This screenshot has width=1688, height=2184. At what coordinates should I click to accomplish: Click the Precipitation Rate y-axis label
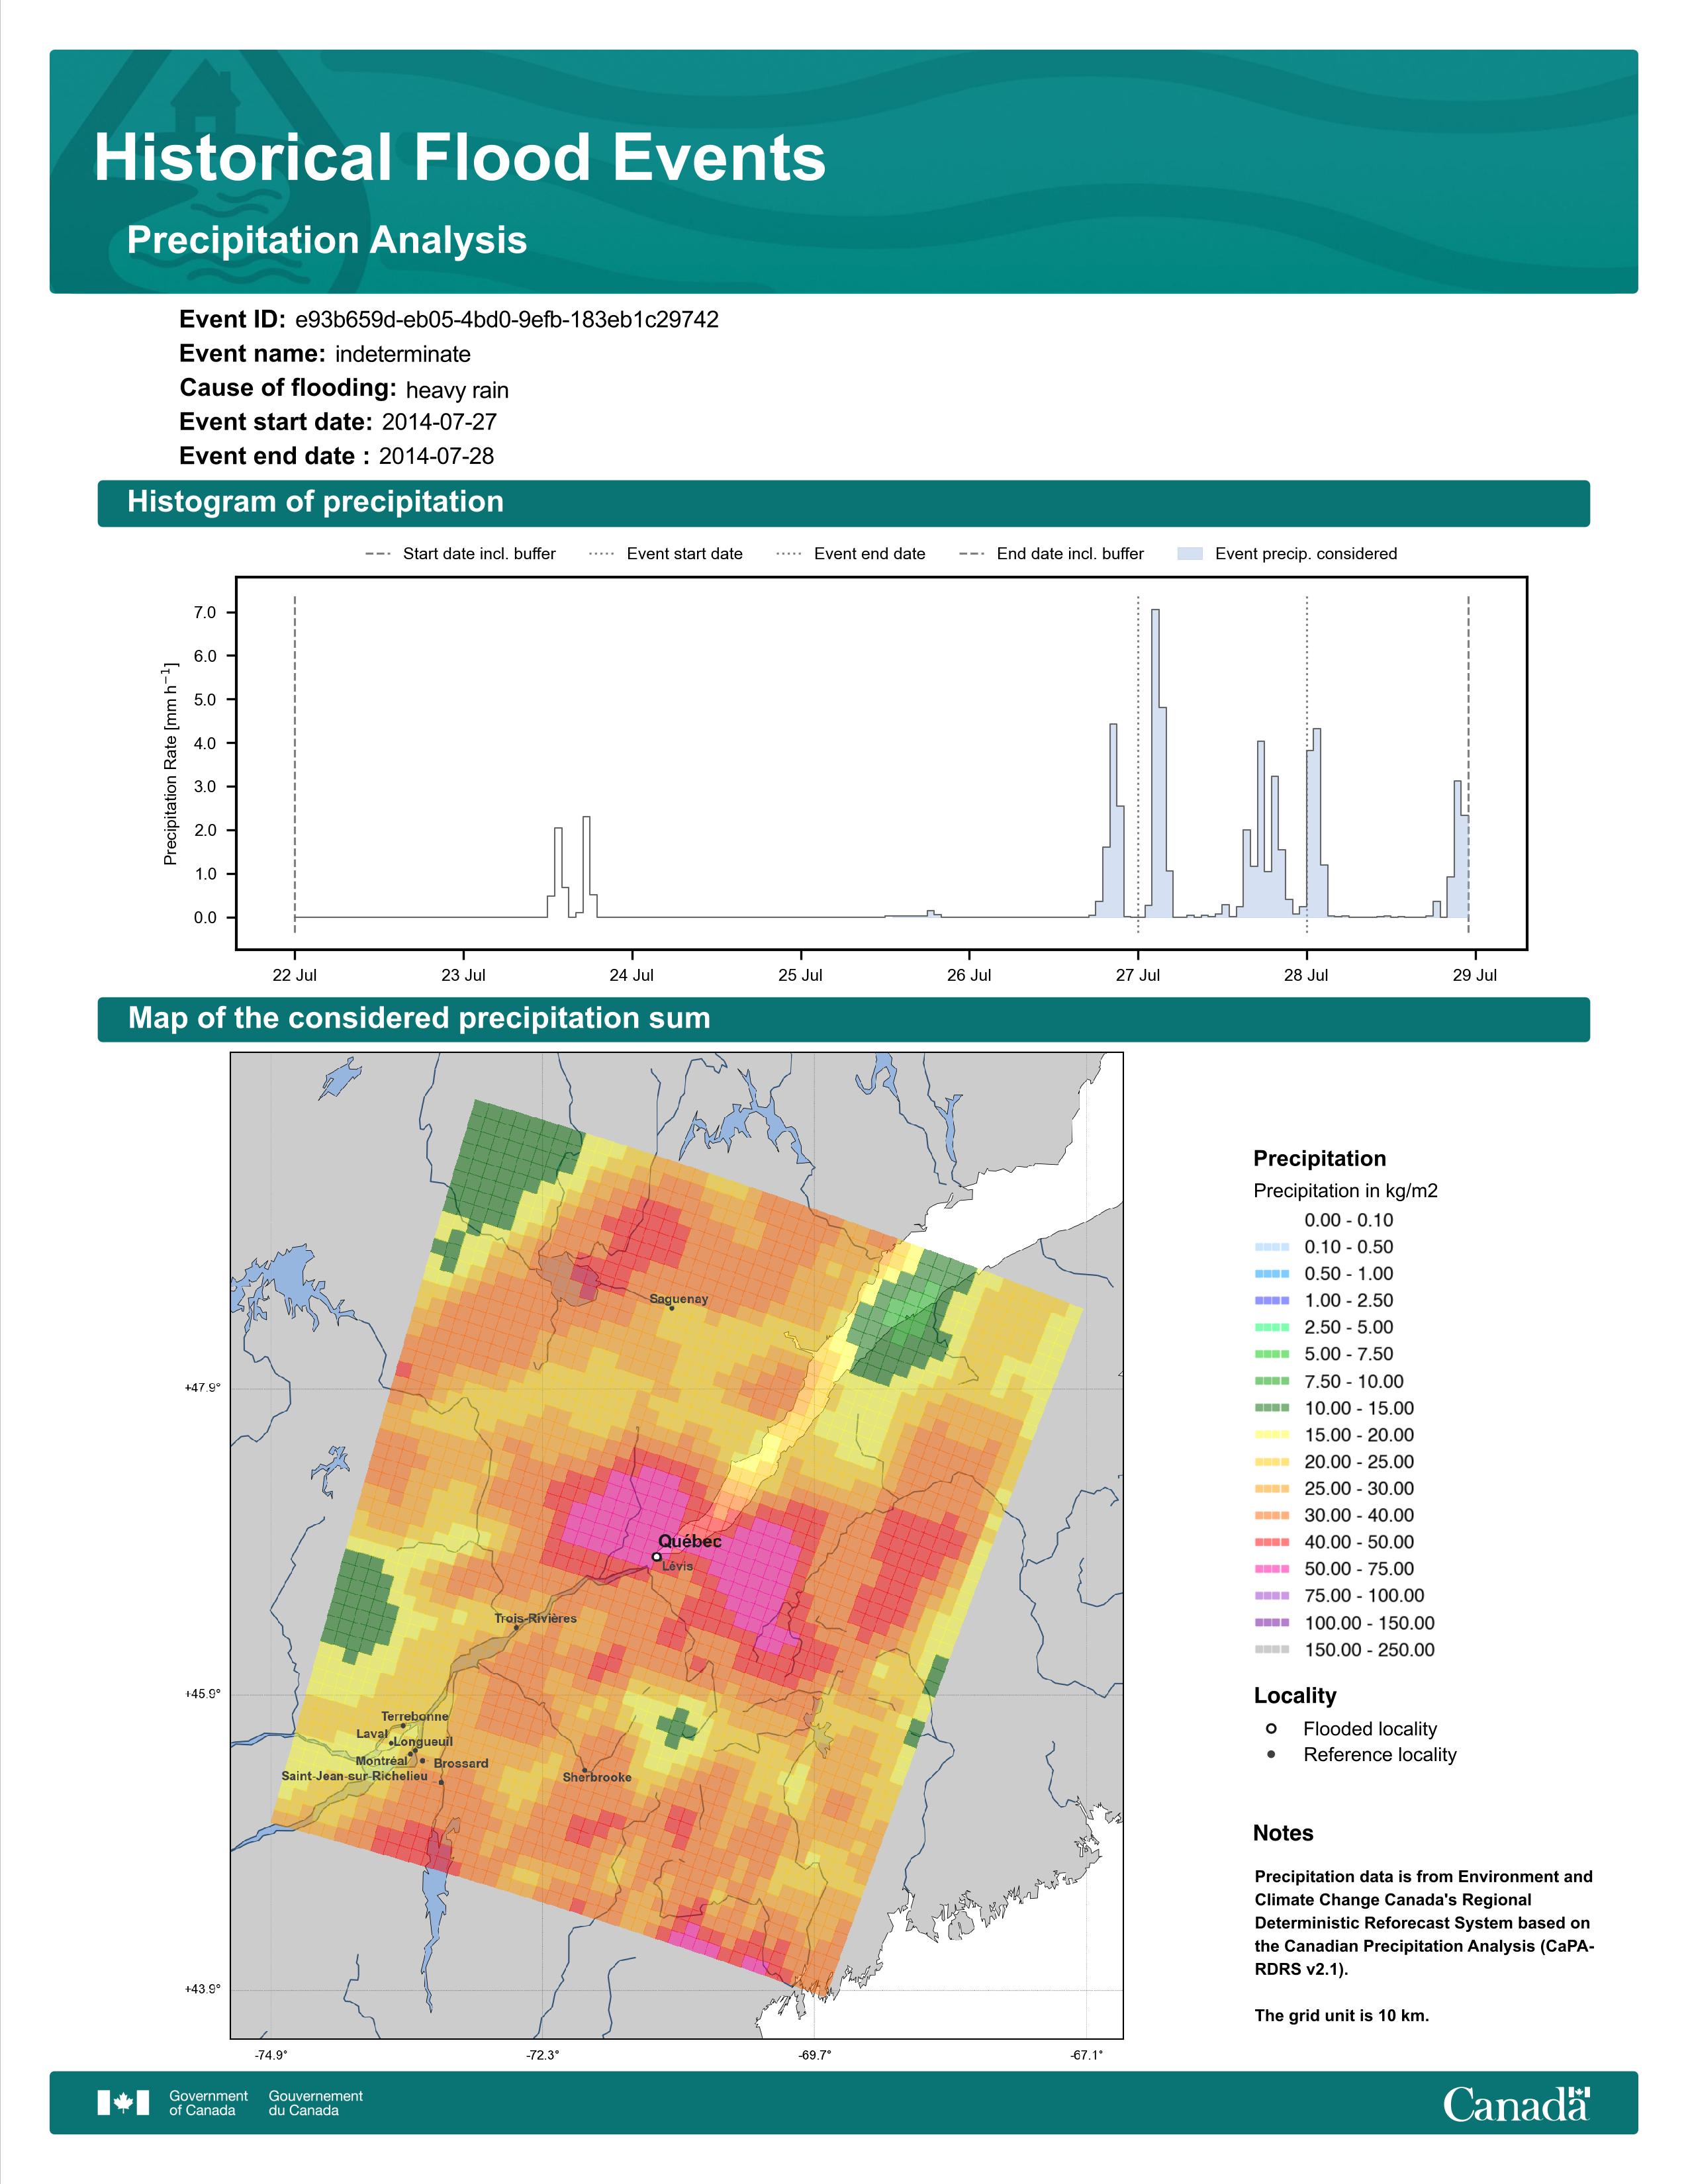(x=171, y=763)
